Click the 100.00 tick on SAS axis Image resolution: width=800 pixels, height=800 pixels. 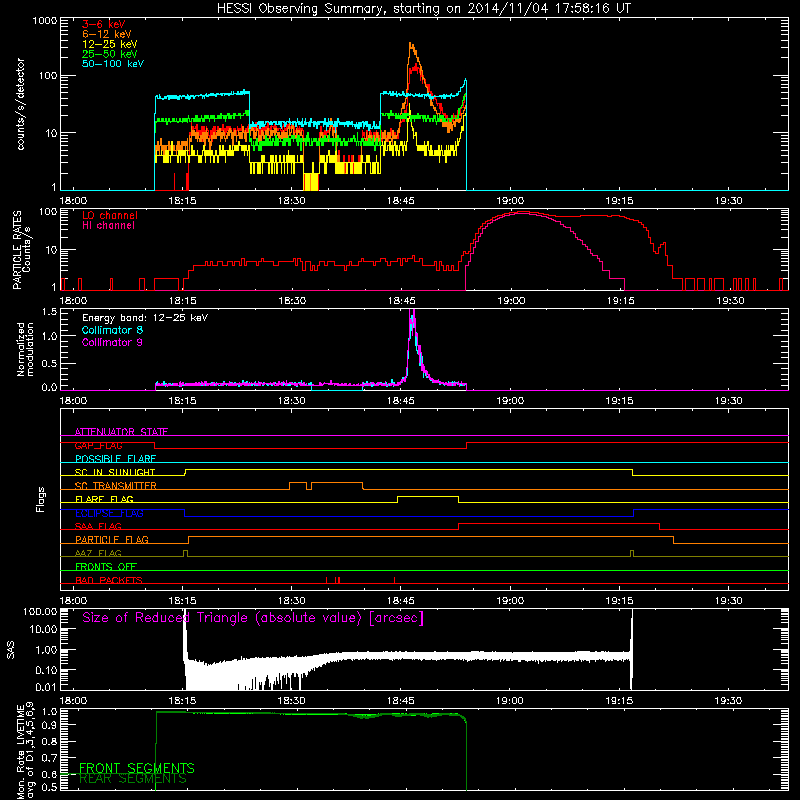pos(40,612)
